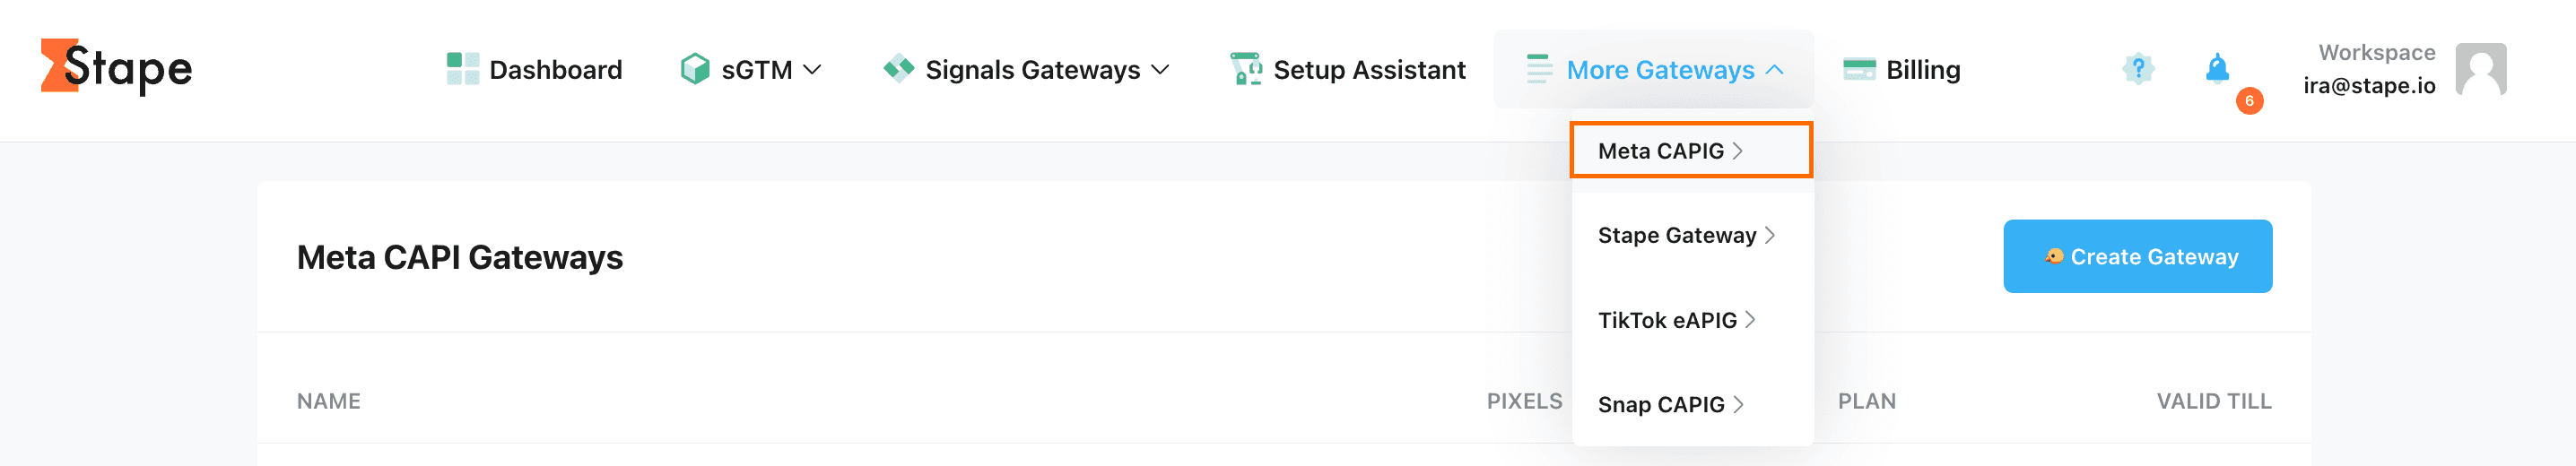Click the Billing card icon
Screen dimensions: 2576x466
click(1858, 69)
